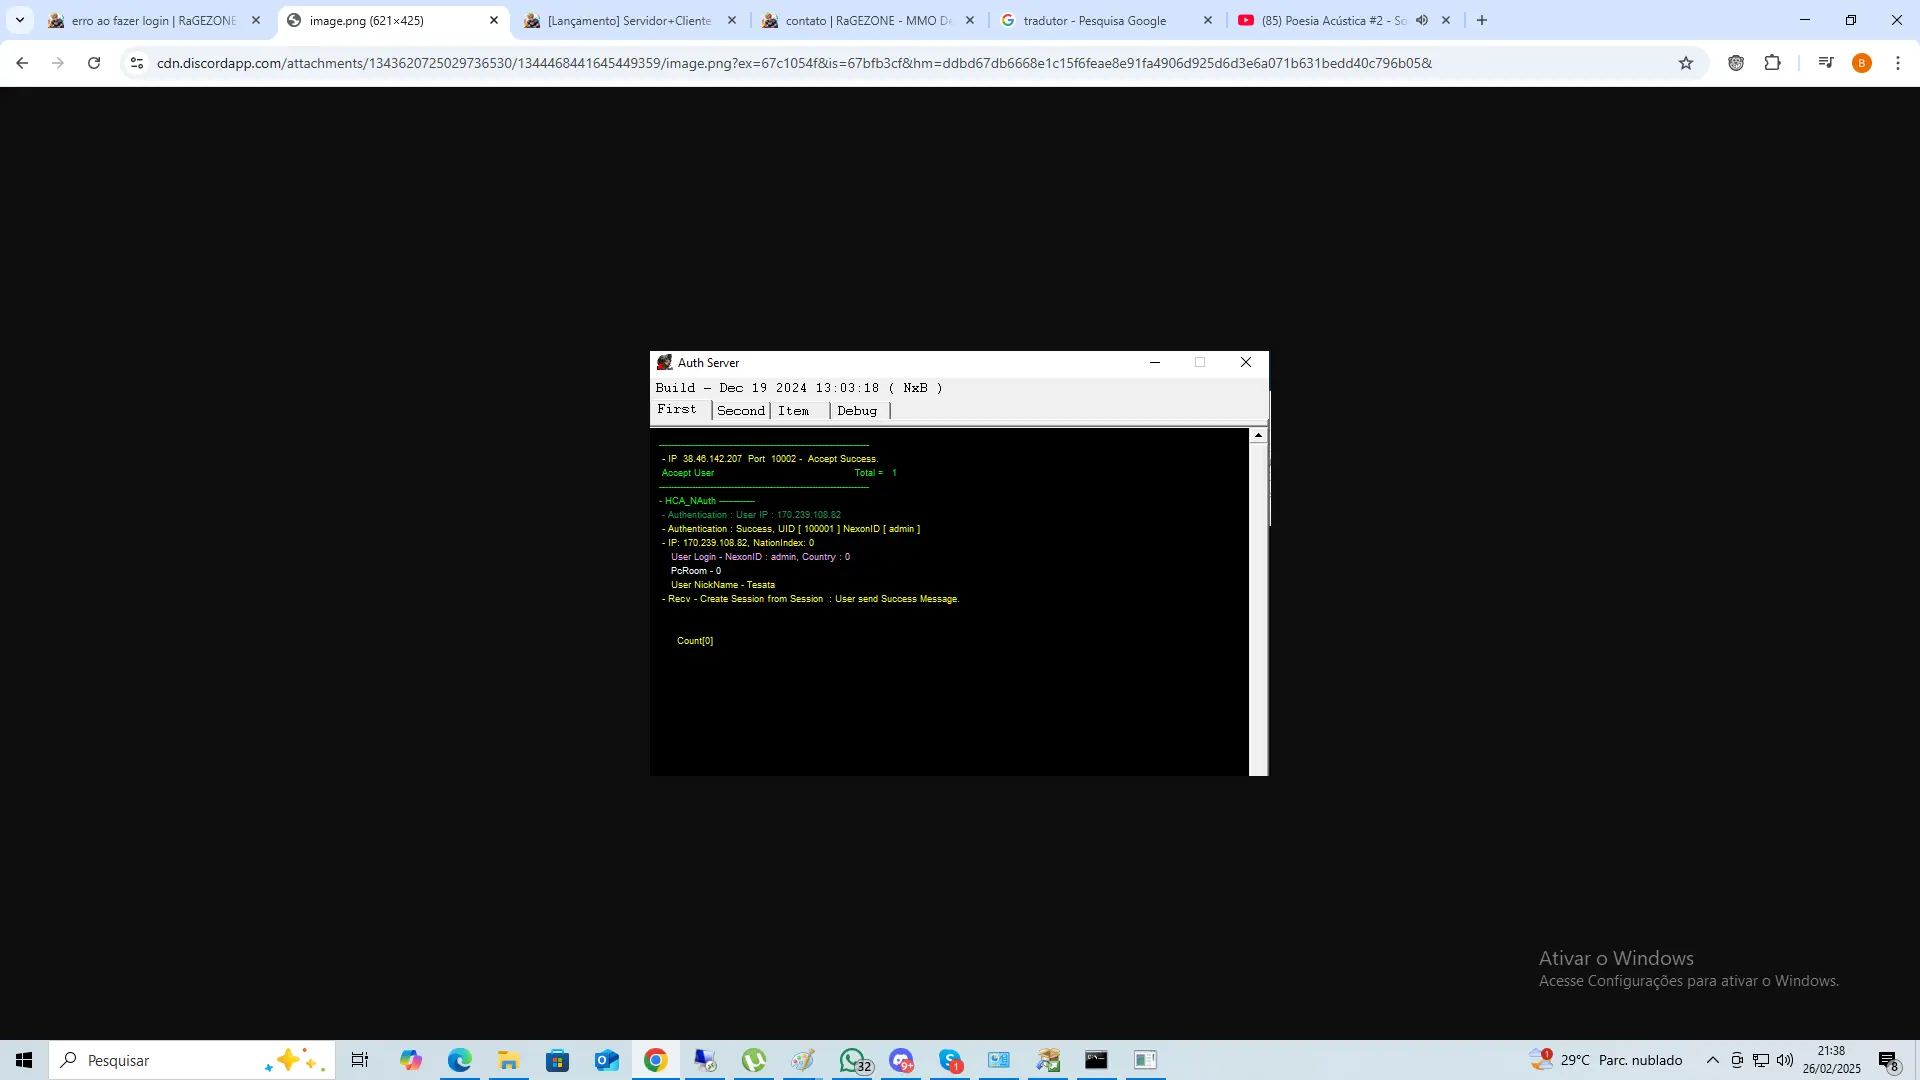
Task: Open the Extensions puzzle menu
Action: coord(1772,63)
